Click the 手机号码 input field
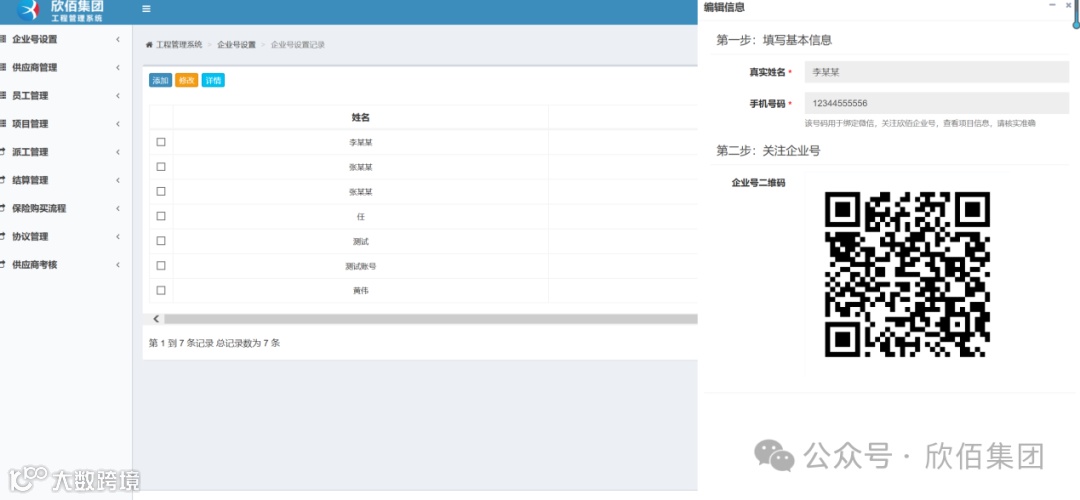The width and height of the screenshot is (1080, 500). 937,103
